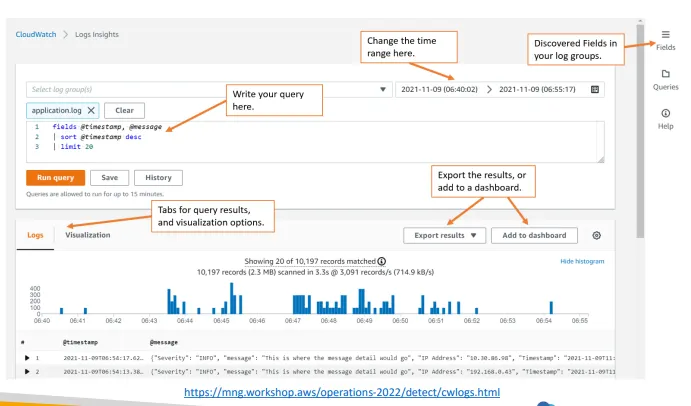
Task: Open query History
Action: tap(158, 178)
